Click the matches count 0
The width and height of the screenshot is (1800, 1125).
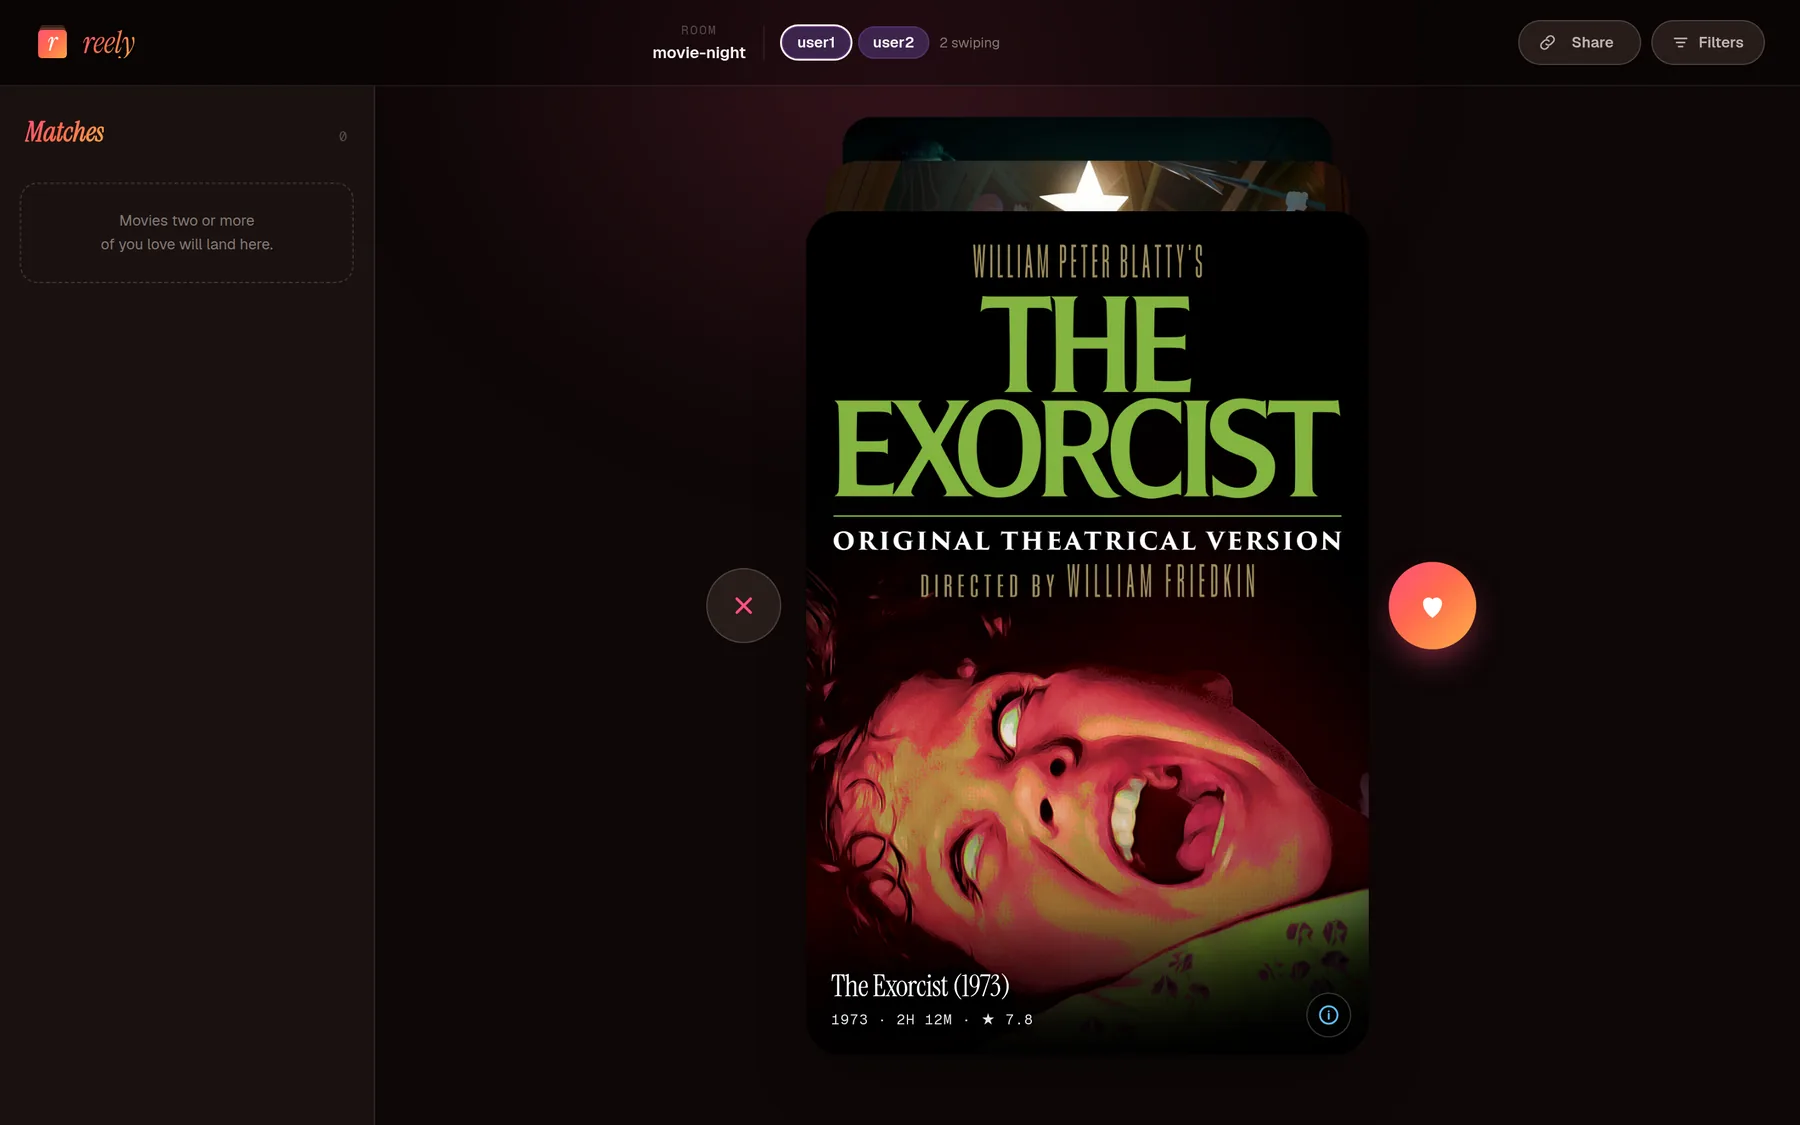pyautogui.click(x=343, y=136)
